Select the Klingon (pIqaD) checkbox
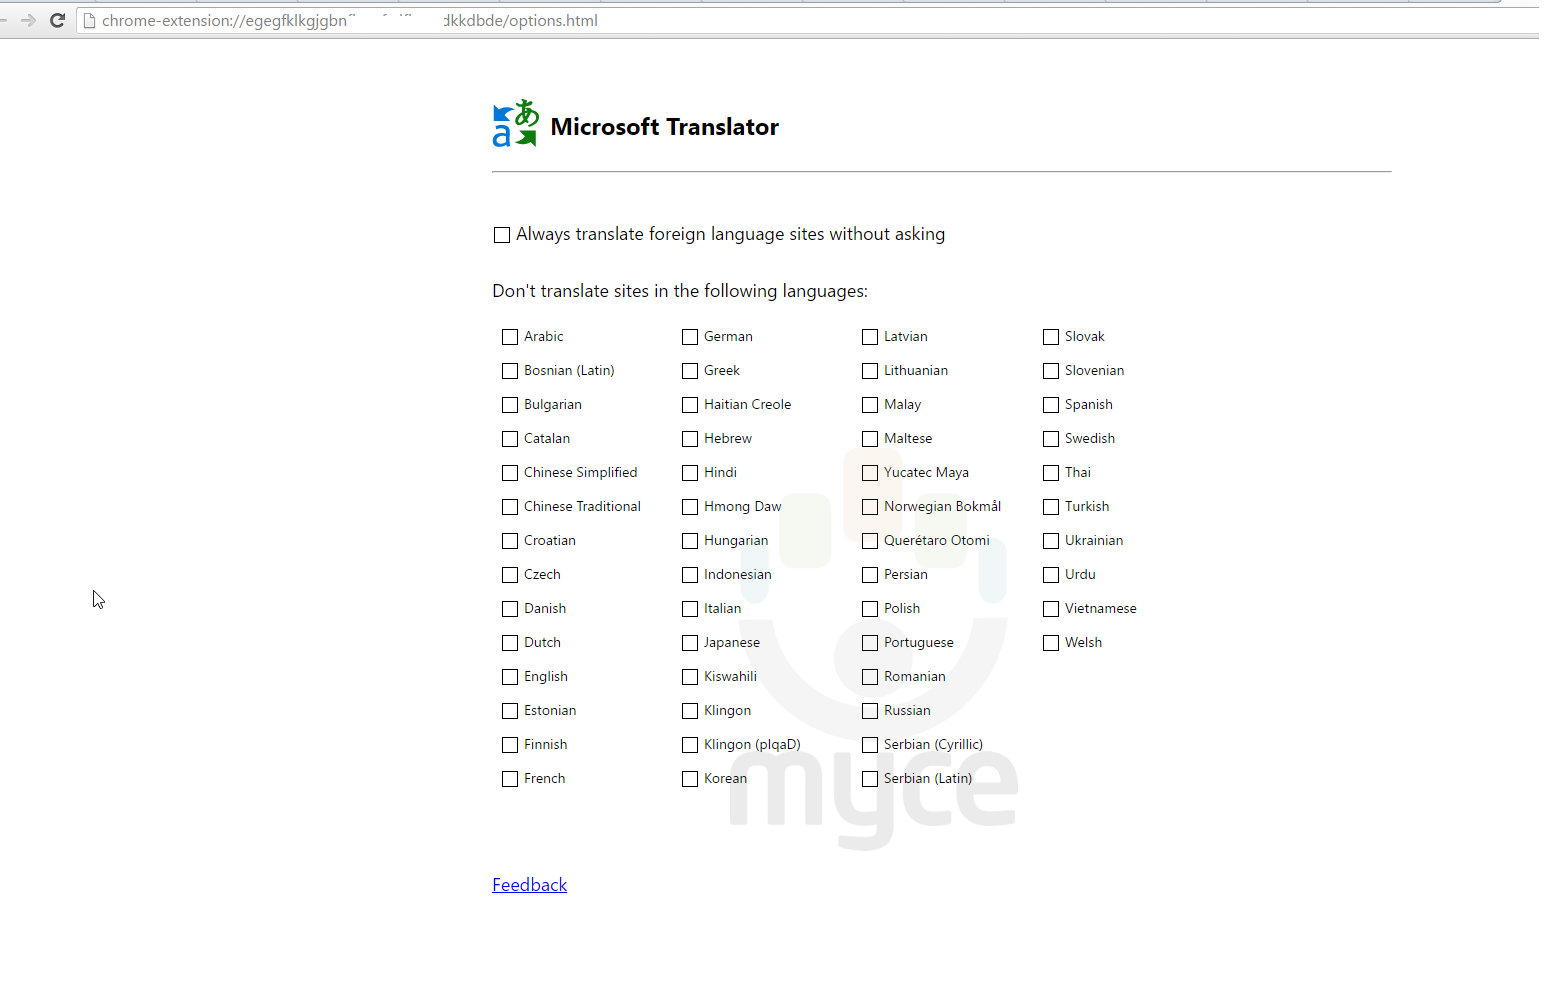Screen dimensions: 1557x1004 click(690, 745)
